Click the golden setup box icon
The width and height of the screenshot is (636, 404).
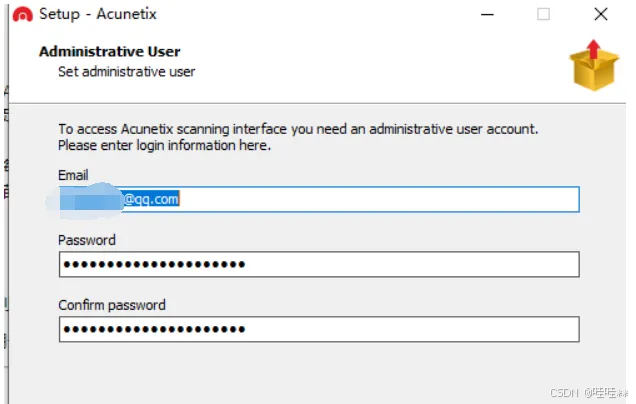594,65
